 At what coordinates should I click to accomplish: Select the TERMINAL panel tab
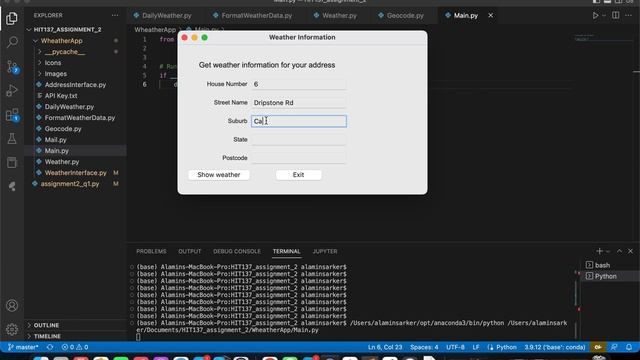click(287, 251)
